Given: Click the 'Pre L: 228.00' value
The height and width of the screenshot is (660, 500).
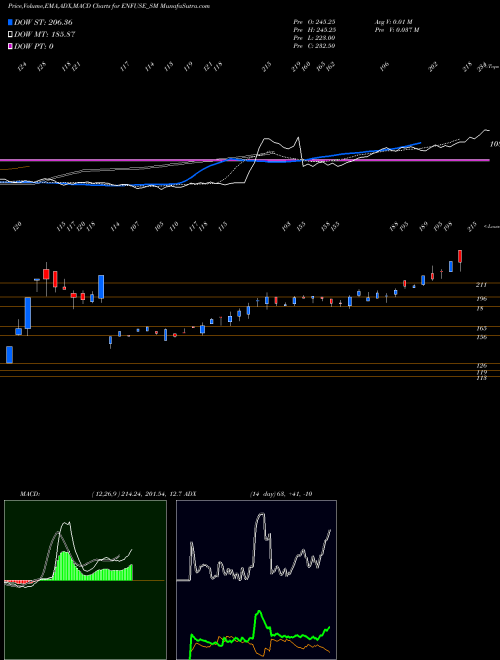Looking at the screenshot, I should click(x=314, y=38).
